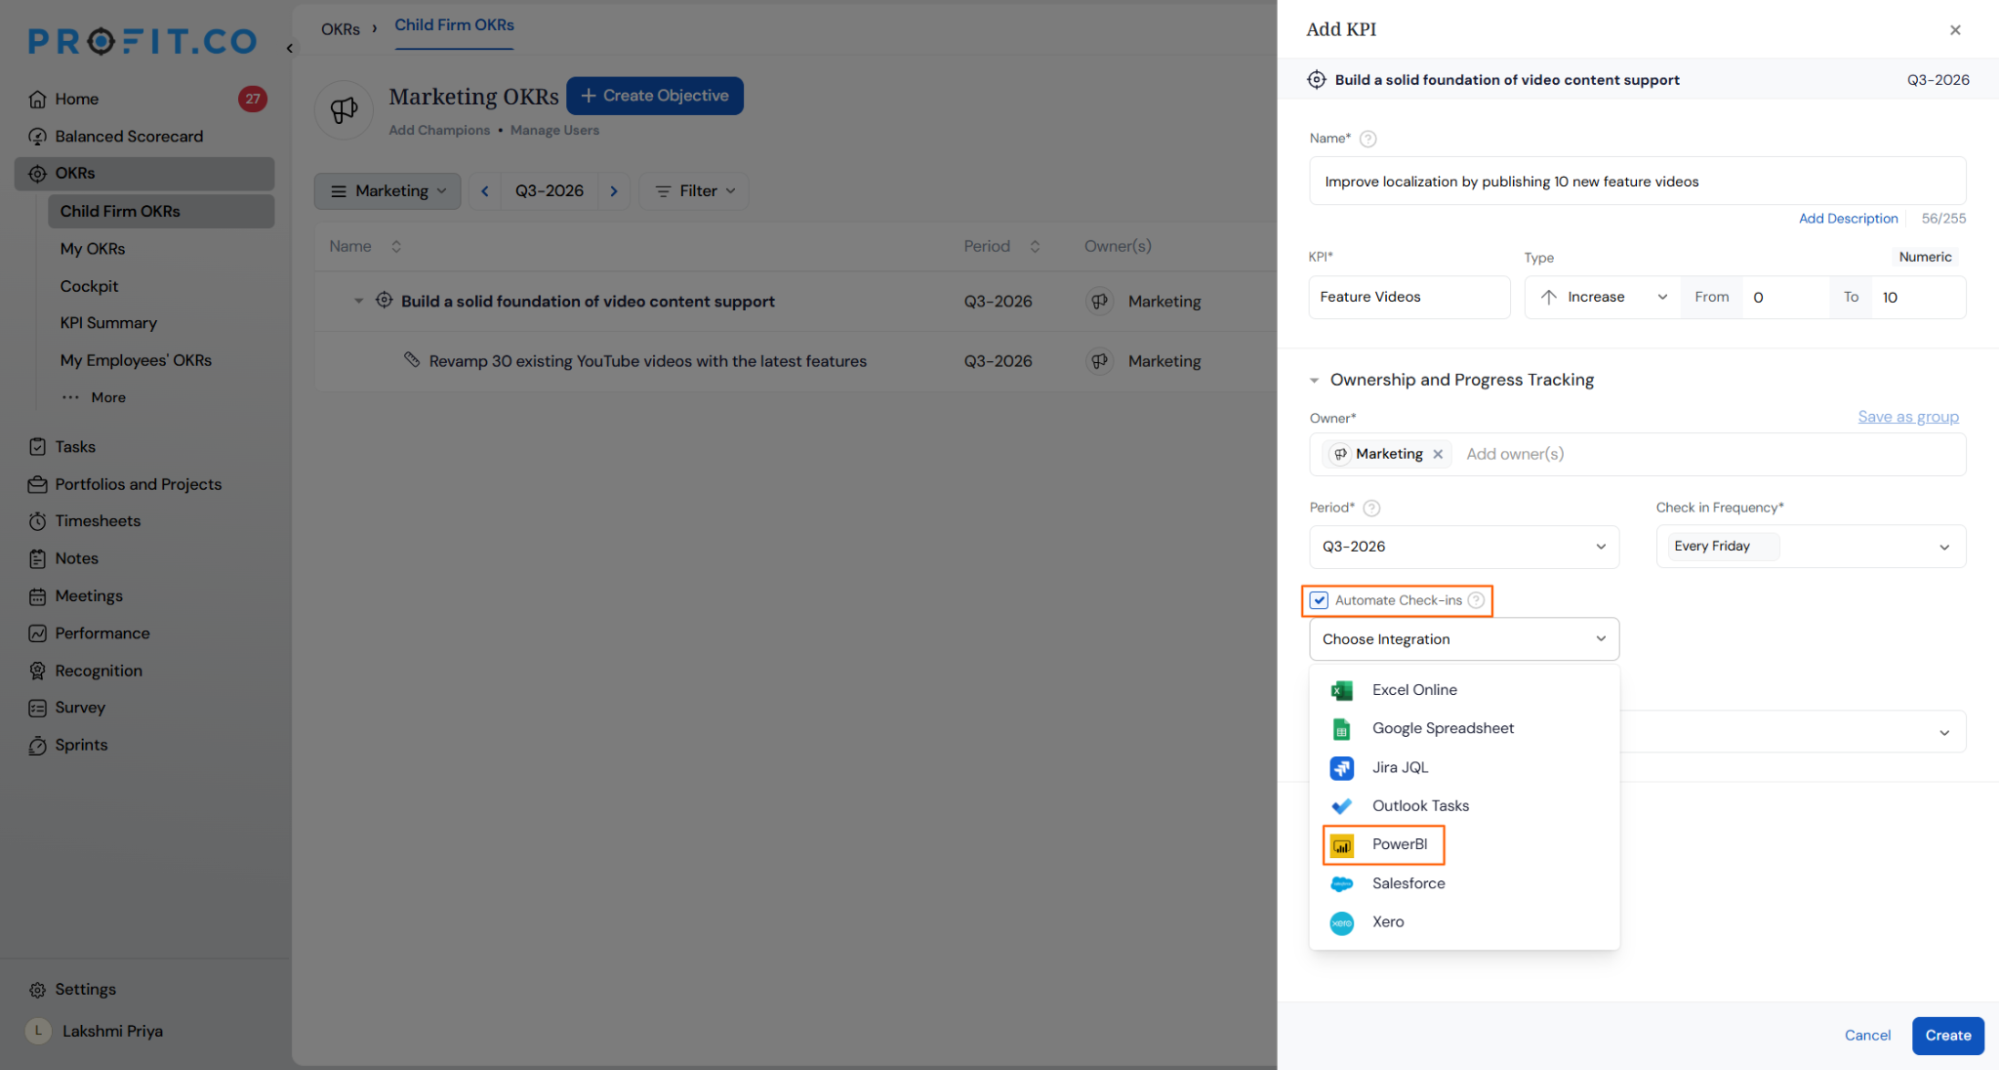The width and height of the screenshot is (1999, 1070).
Task: Open the Q3-2026 Period dropdown
Action: point(1464,547)
